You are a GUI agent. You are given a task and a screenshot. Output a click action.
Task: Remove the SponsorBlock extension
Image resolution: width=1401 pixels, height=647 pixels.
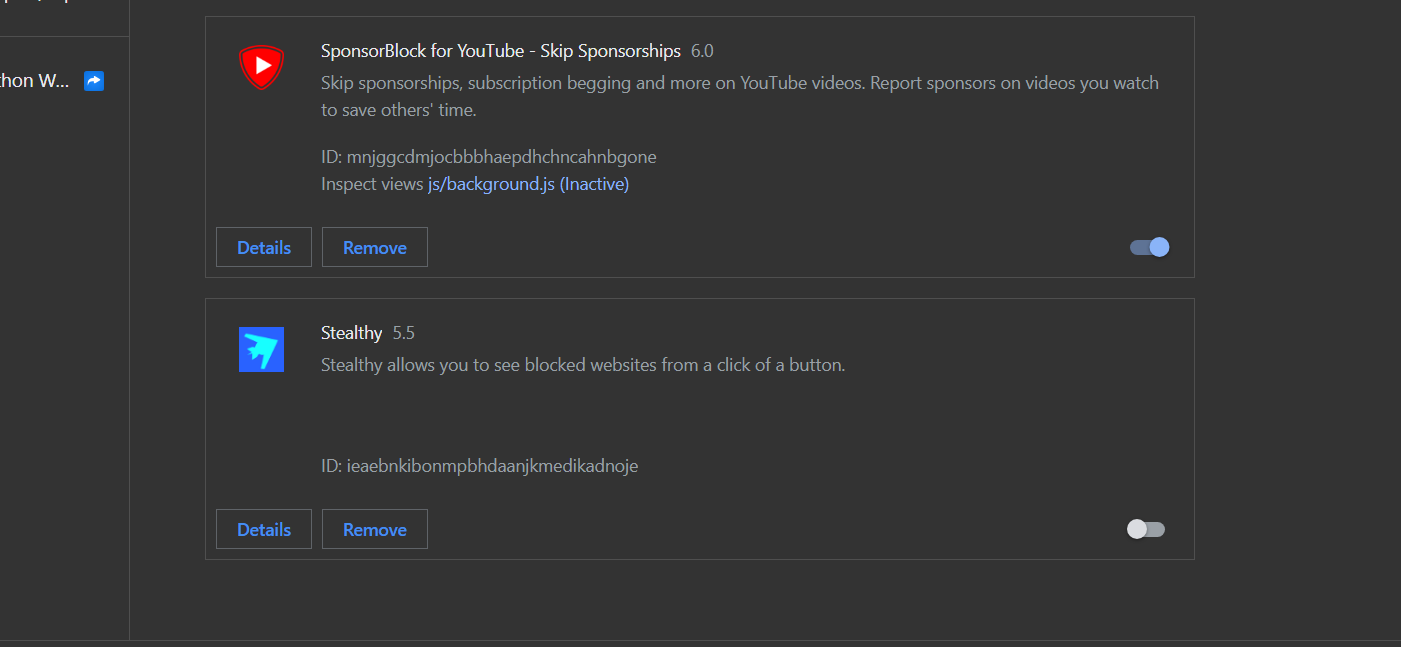click(x=374, y=247)
